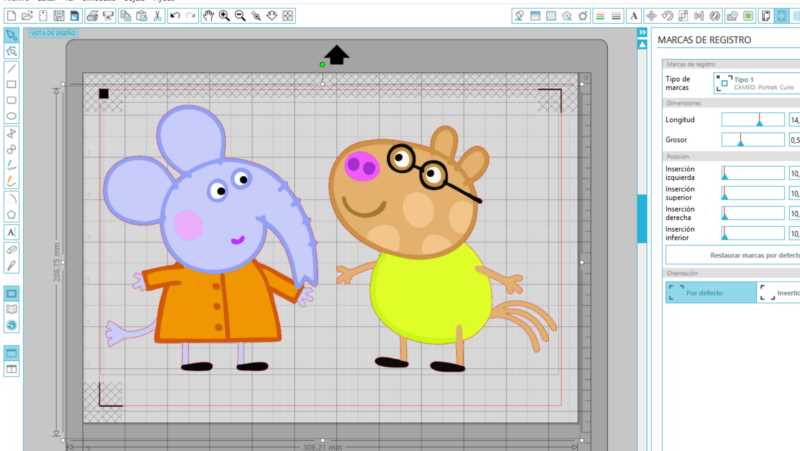Click the Inserción izquierda value field
Viewport: 800px width, 451px height.
[x=794, y=173]
